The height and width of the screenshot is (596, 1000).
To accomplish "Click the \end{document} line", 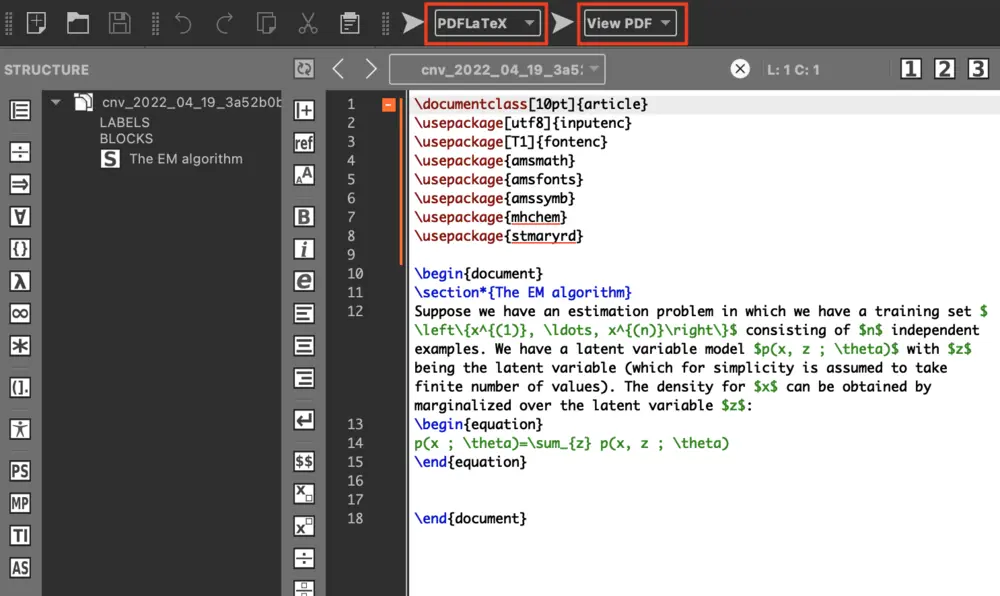I will (470, 518).
